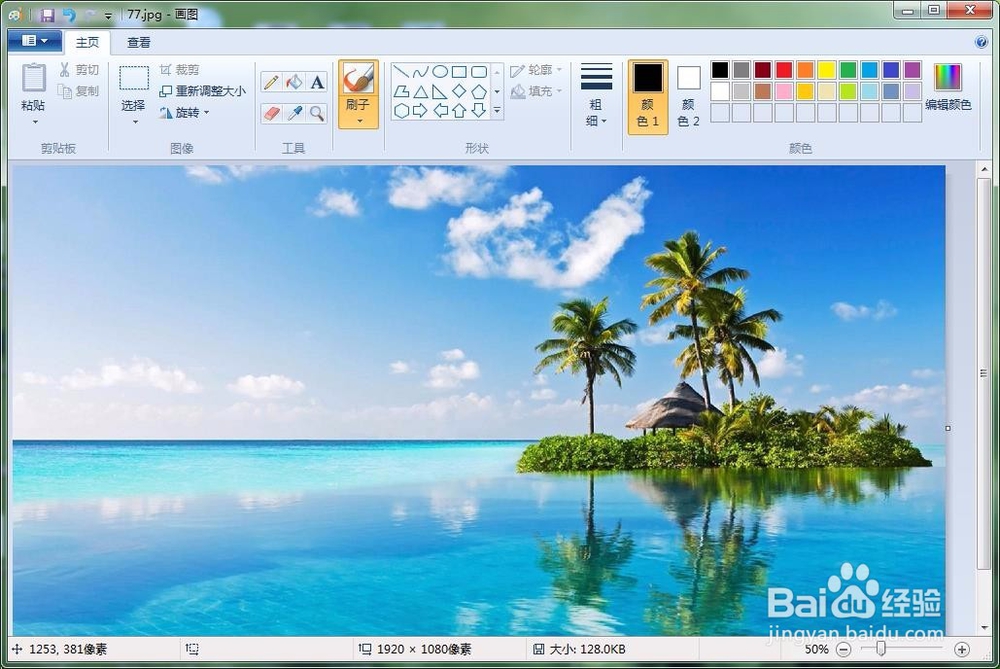Click the Crop (裁剪) button
Image resolution: width=1000 pixels, height=669 pixels.
point(179,70)
